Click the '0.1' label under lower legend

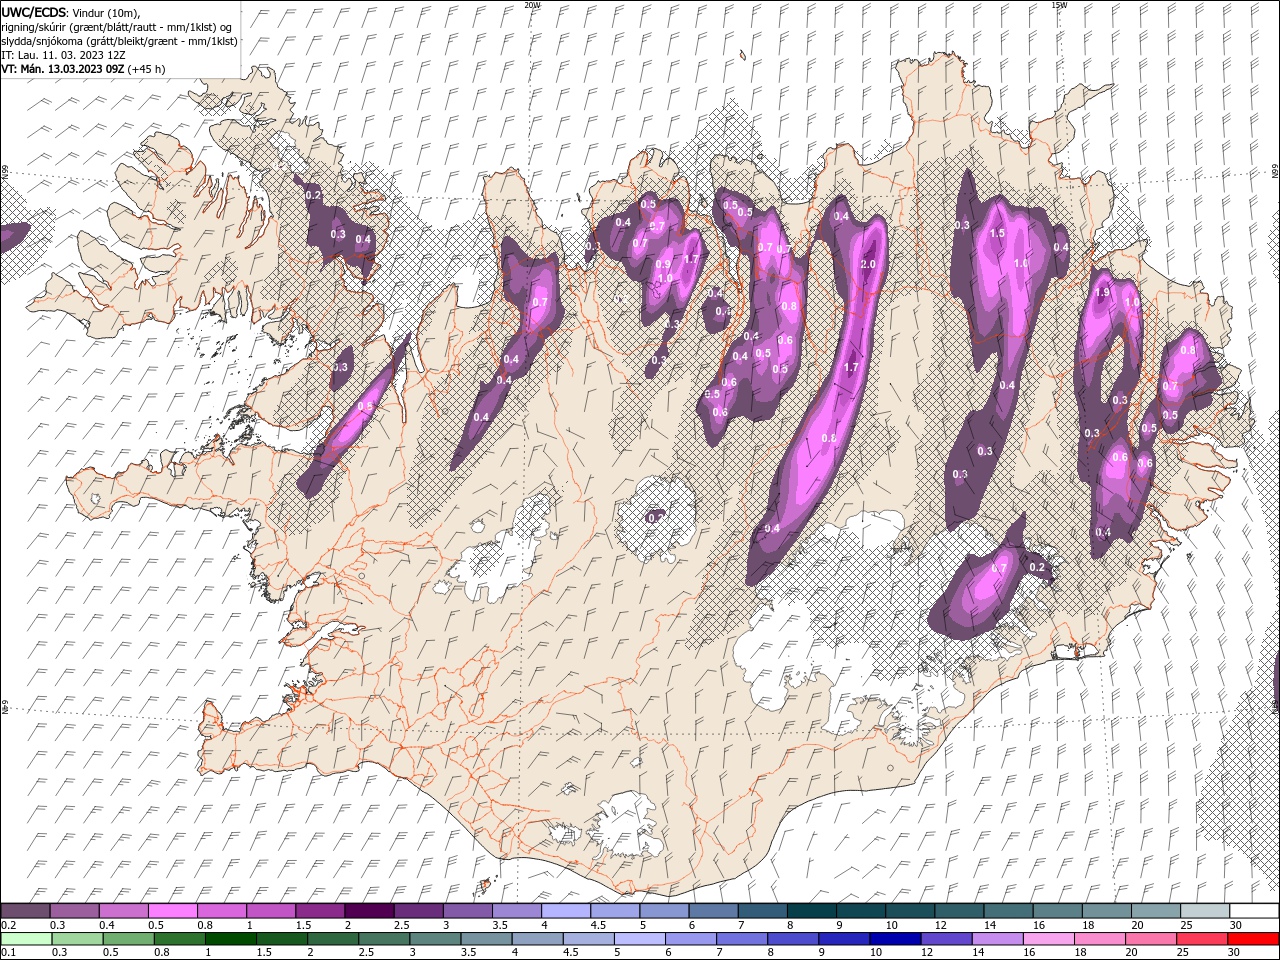point(7,952)
